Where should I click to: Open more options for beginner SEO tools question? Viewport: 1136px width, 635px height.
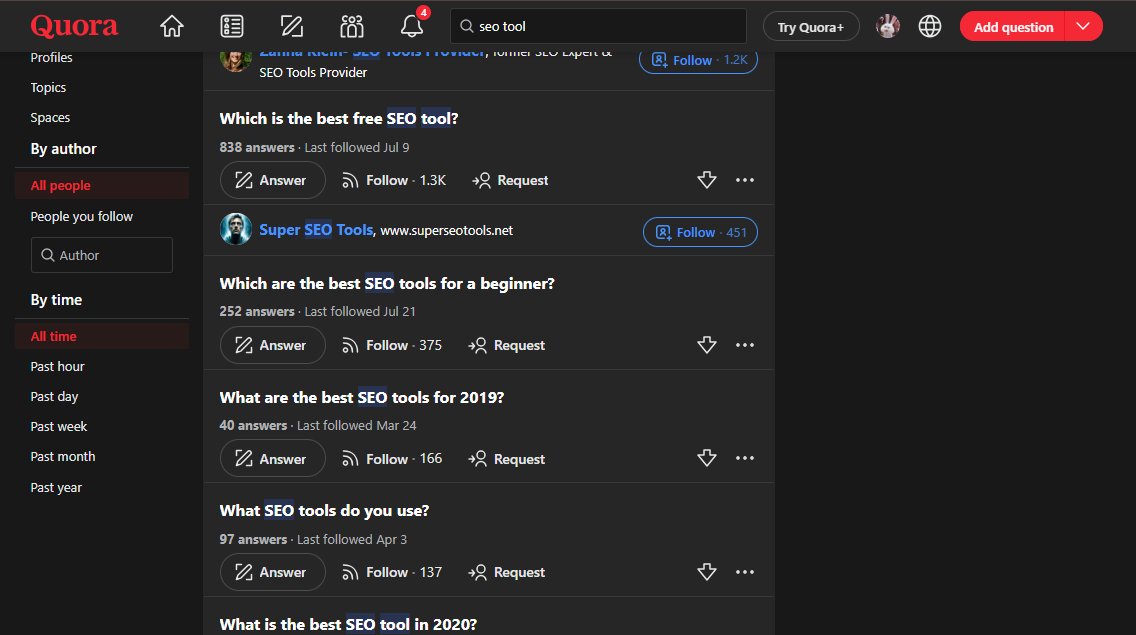pyautogui.click(x=745, y=345)
